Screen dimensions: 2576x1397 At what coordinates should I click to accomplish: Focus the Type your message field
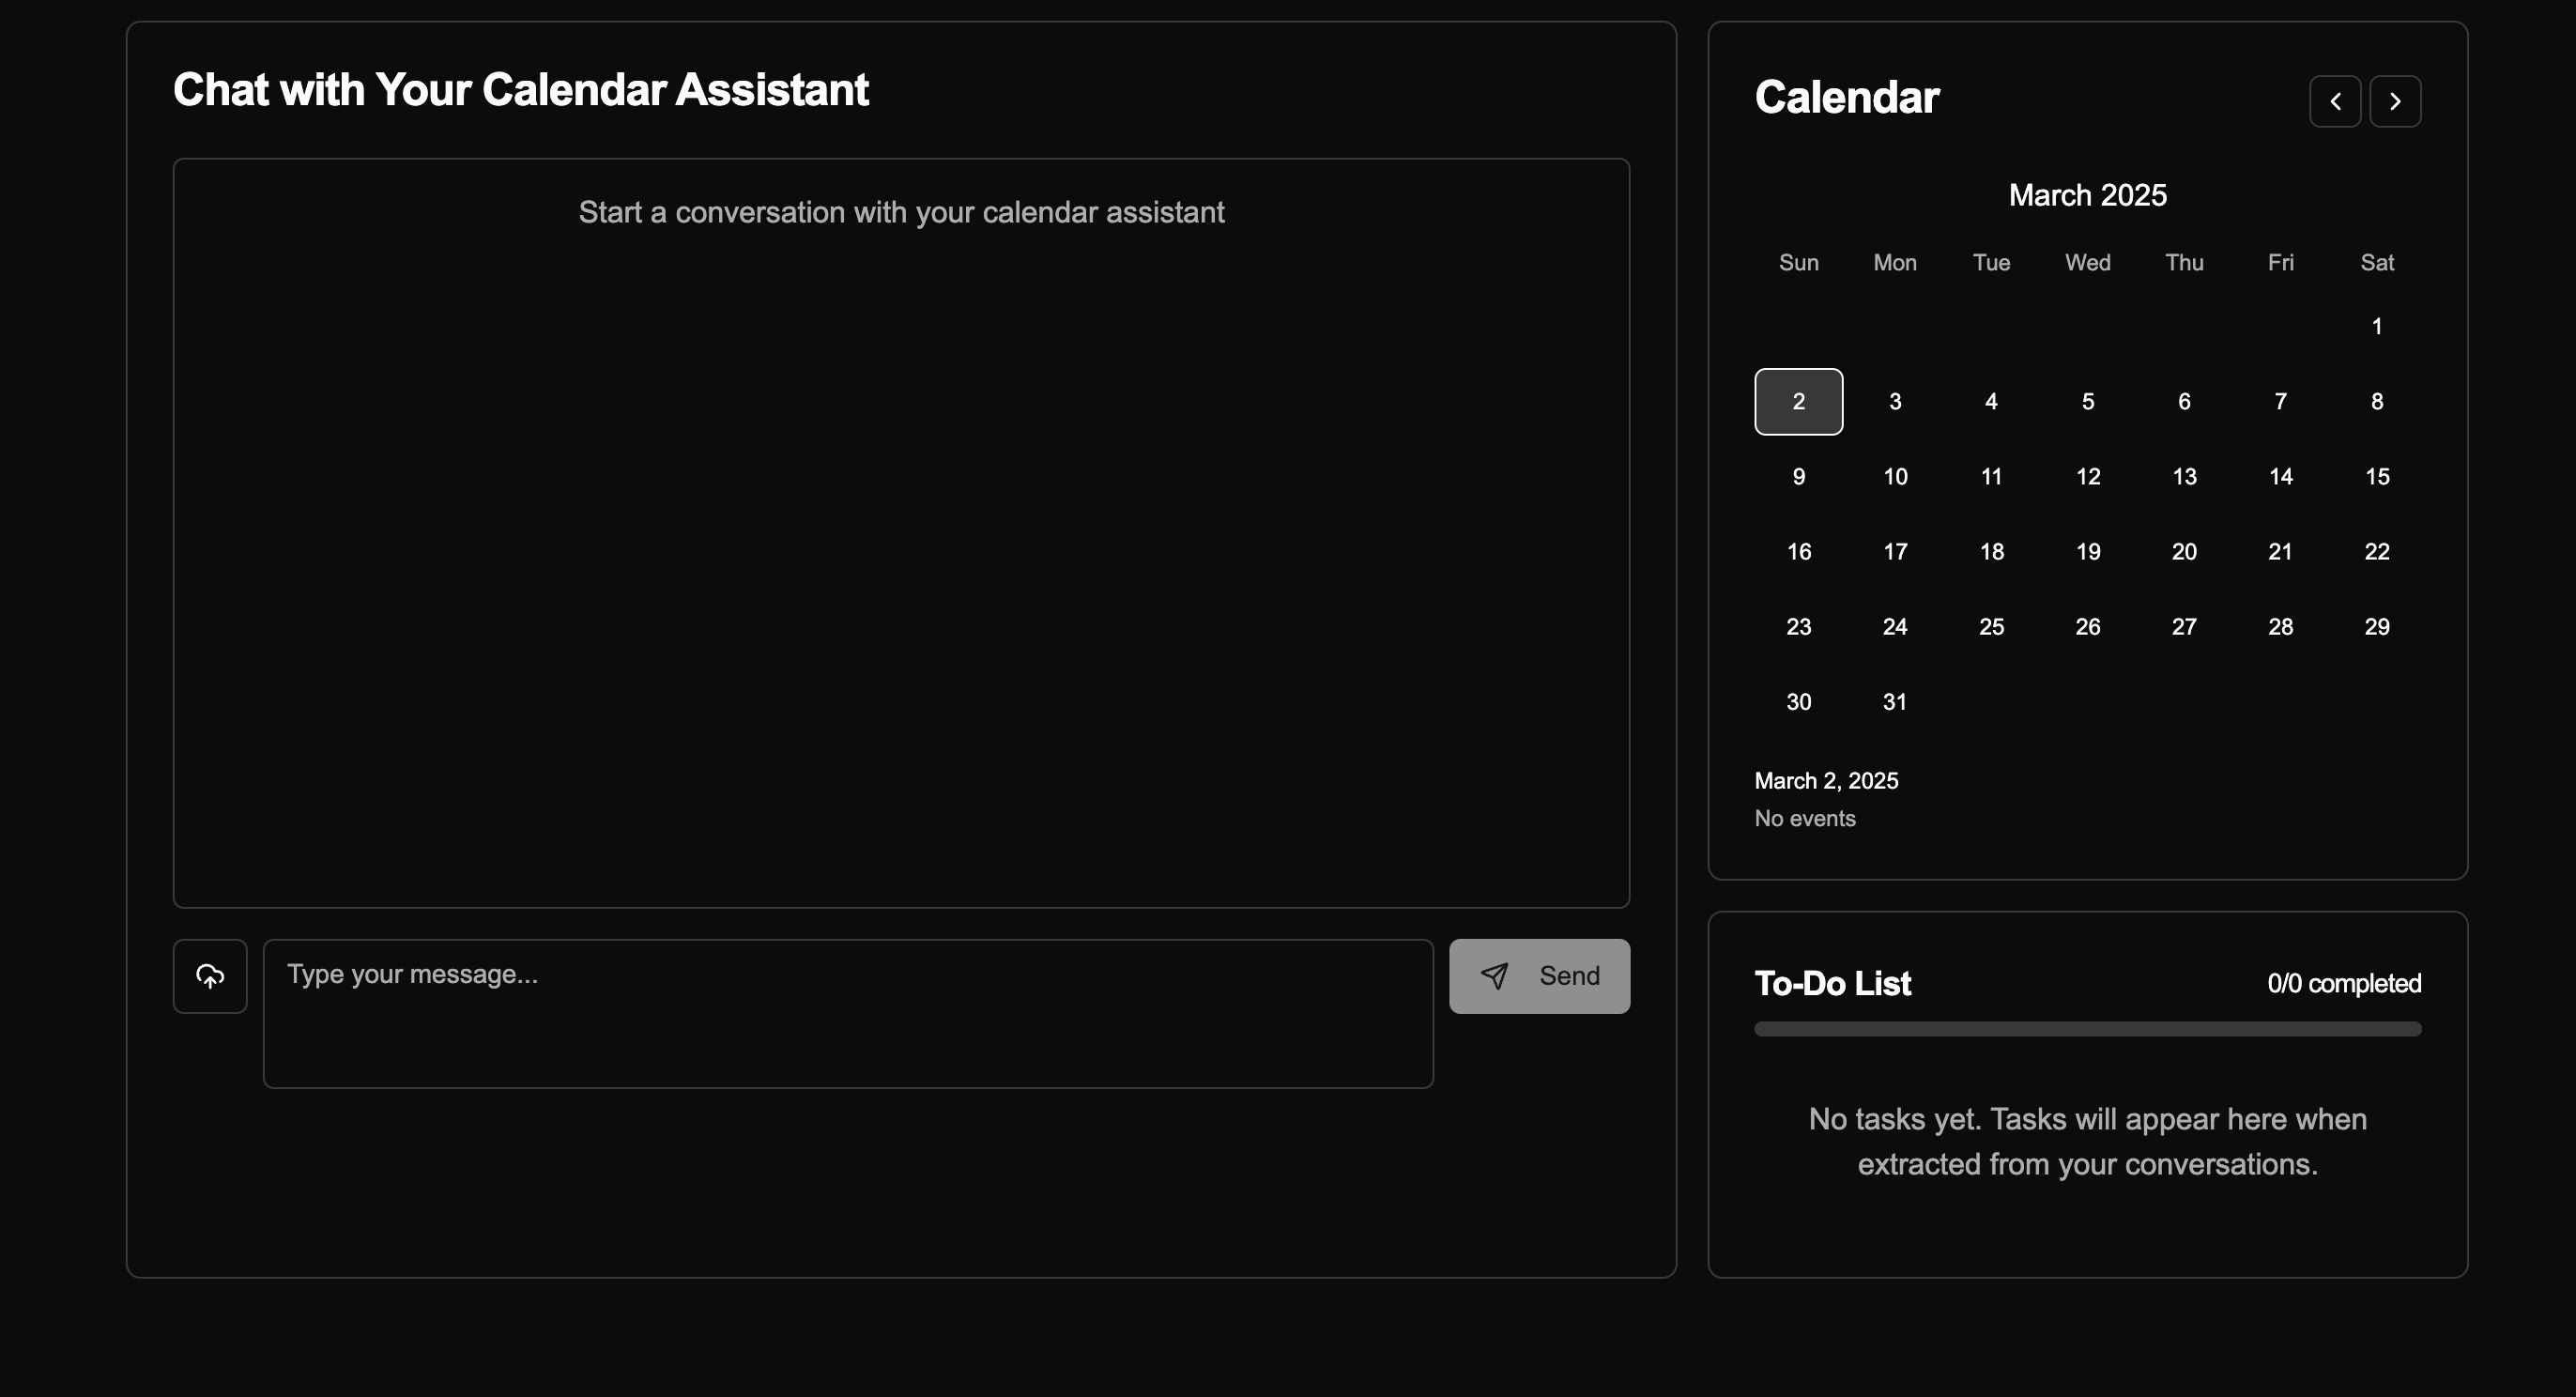pyautogui.click(x=848, y=1013)
